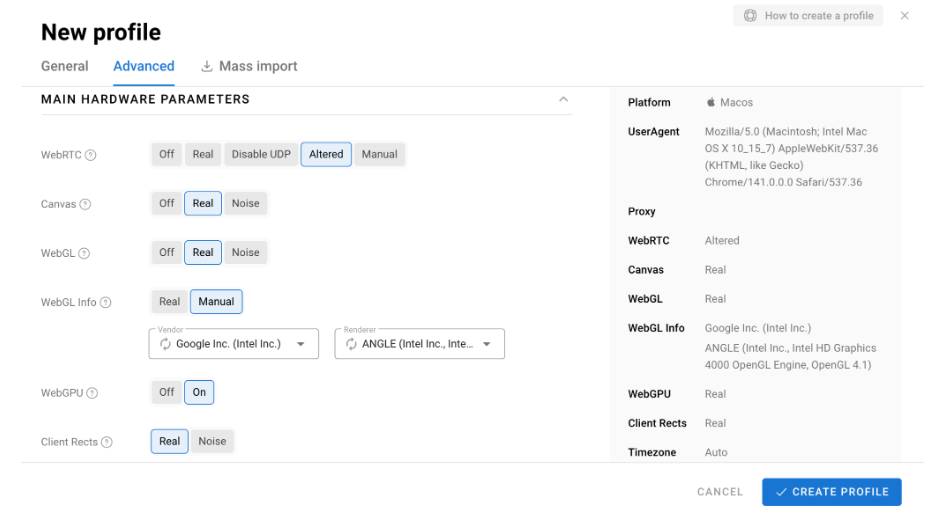Set WebRTC to Disable UDP
This screenshot has height=520, width=945.
(261, 154)
